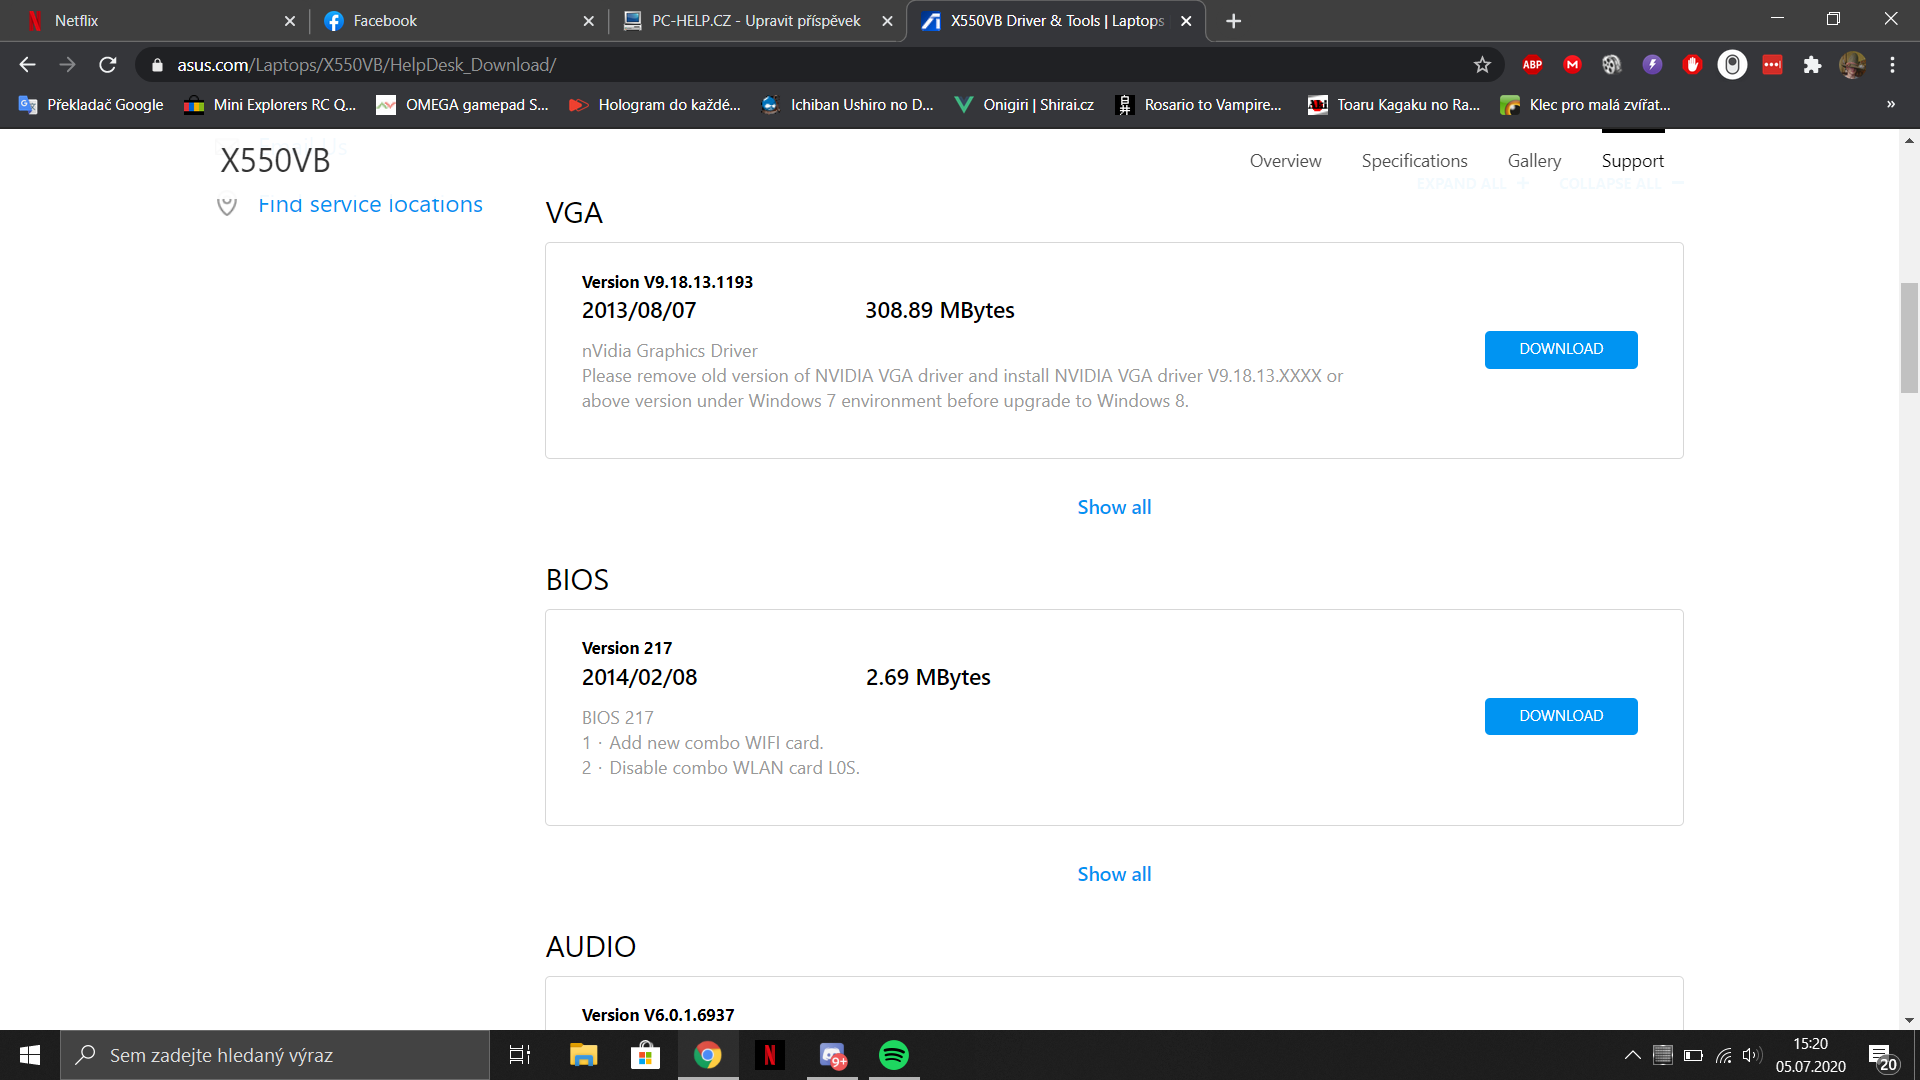The width and height of the screenshot is (1920, 1080).
Task: Open Spotify from the taskbar
Action: pyautogui.click(x=893, y=1055)
